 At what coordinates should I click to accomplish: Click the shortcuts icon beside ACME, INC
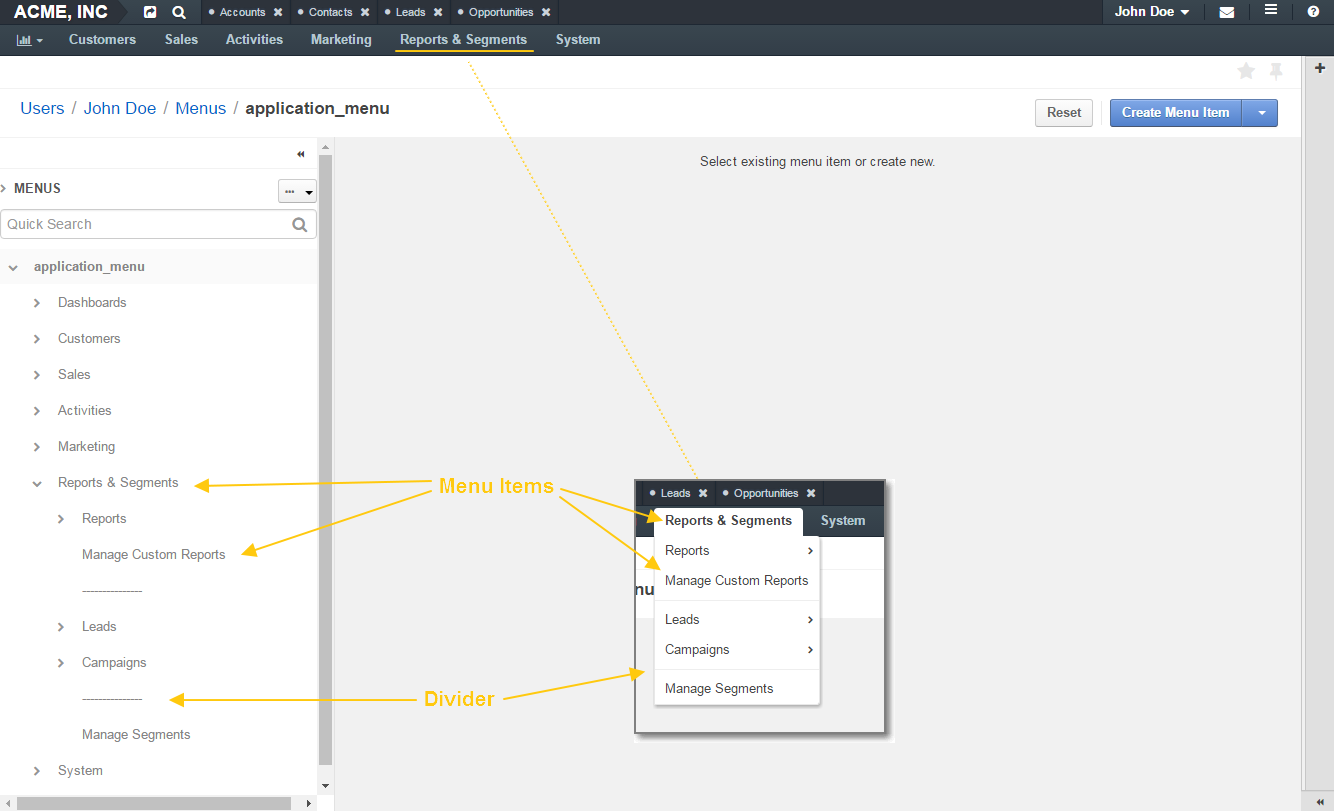click(150, 12)
